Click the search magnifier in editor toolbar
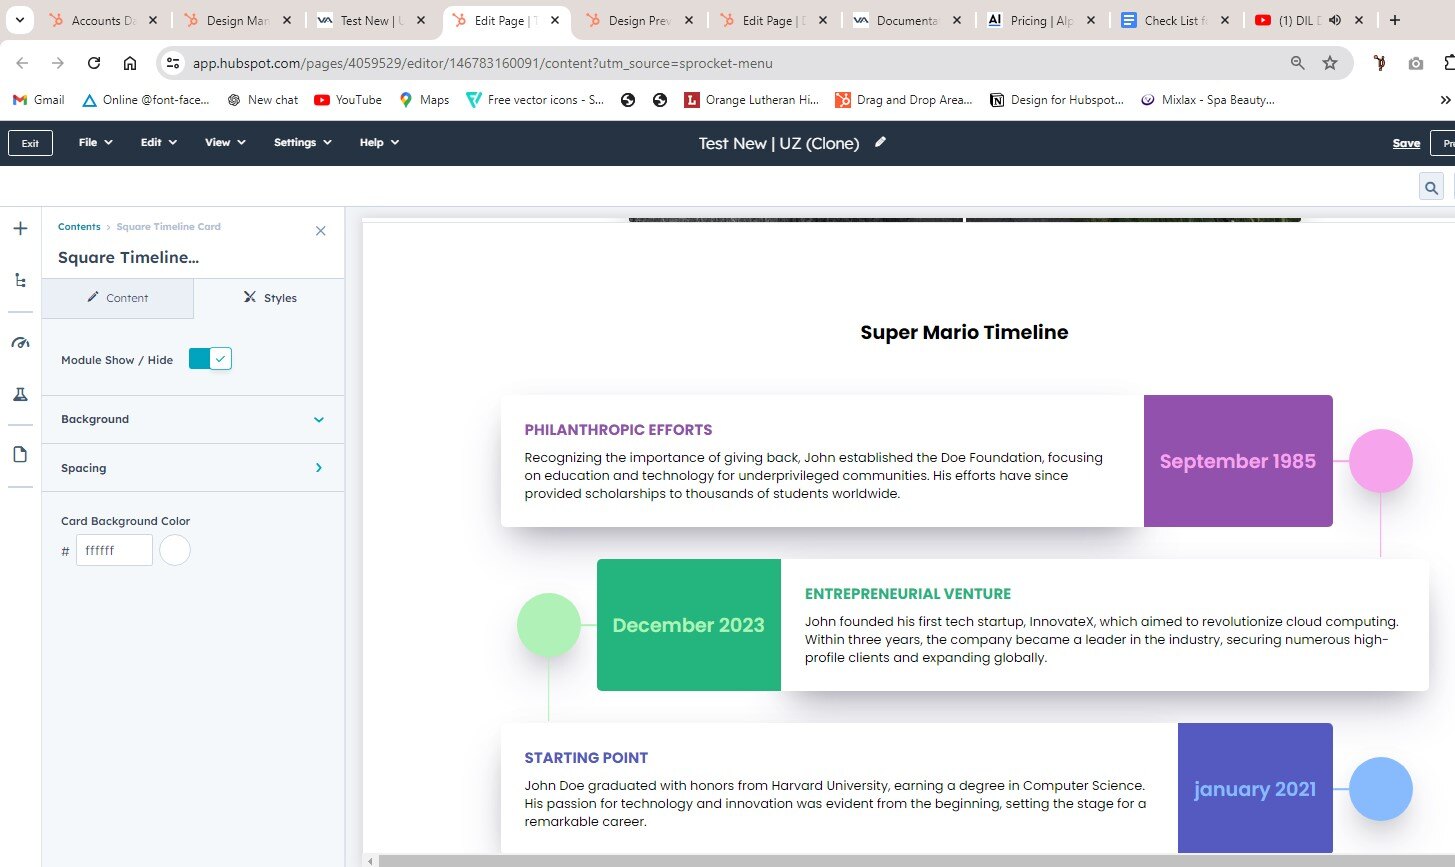 click(1431, 187)
